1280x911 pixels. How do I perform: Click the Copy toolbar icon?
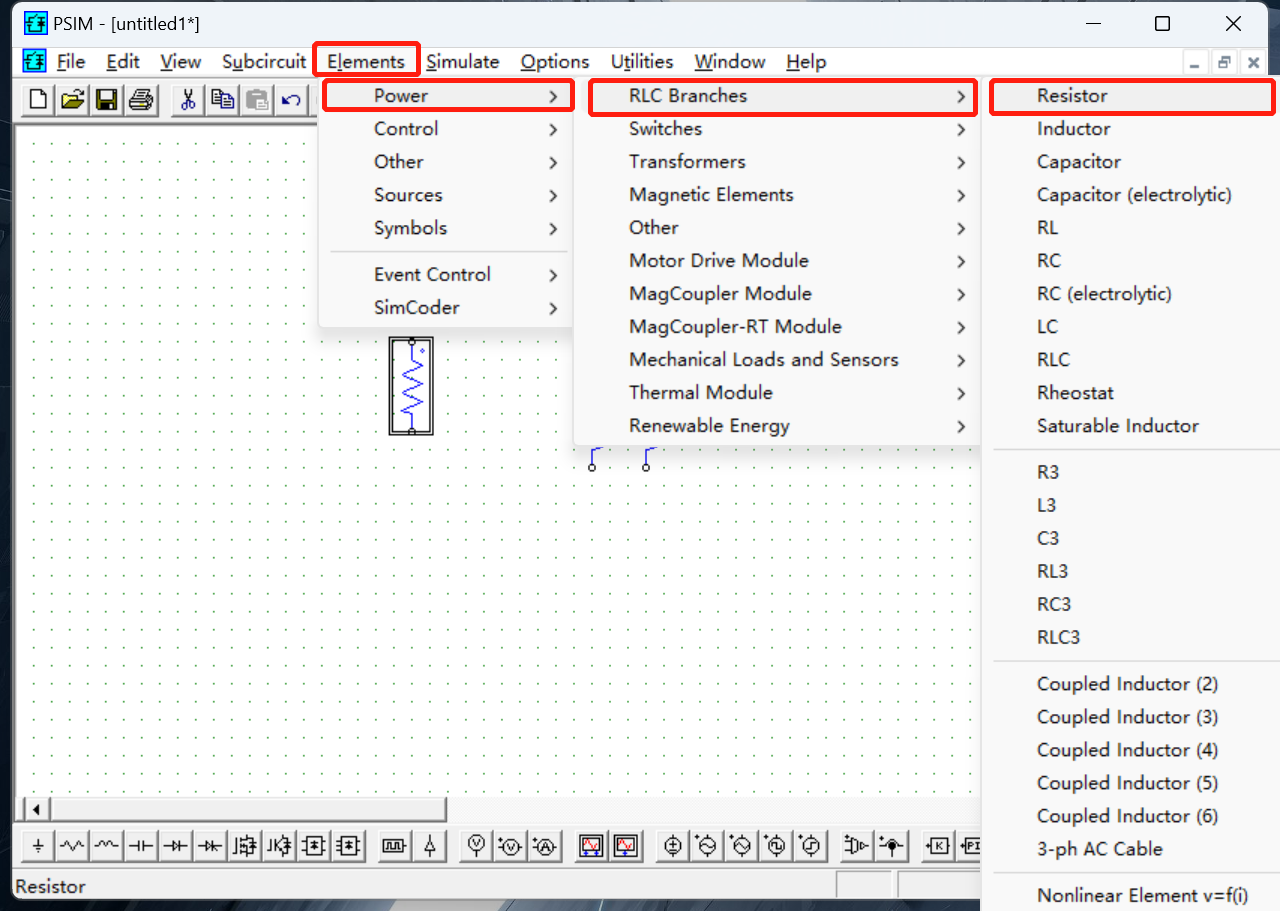tap(222, 99)
